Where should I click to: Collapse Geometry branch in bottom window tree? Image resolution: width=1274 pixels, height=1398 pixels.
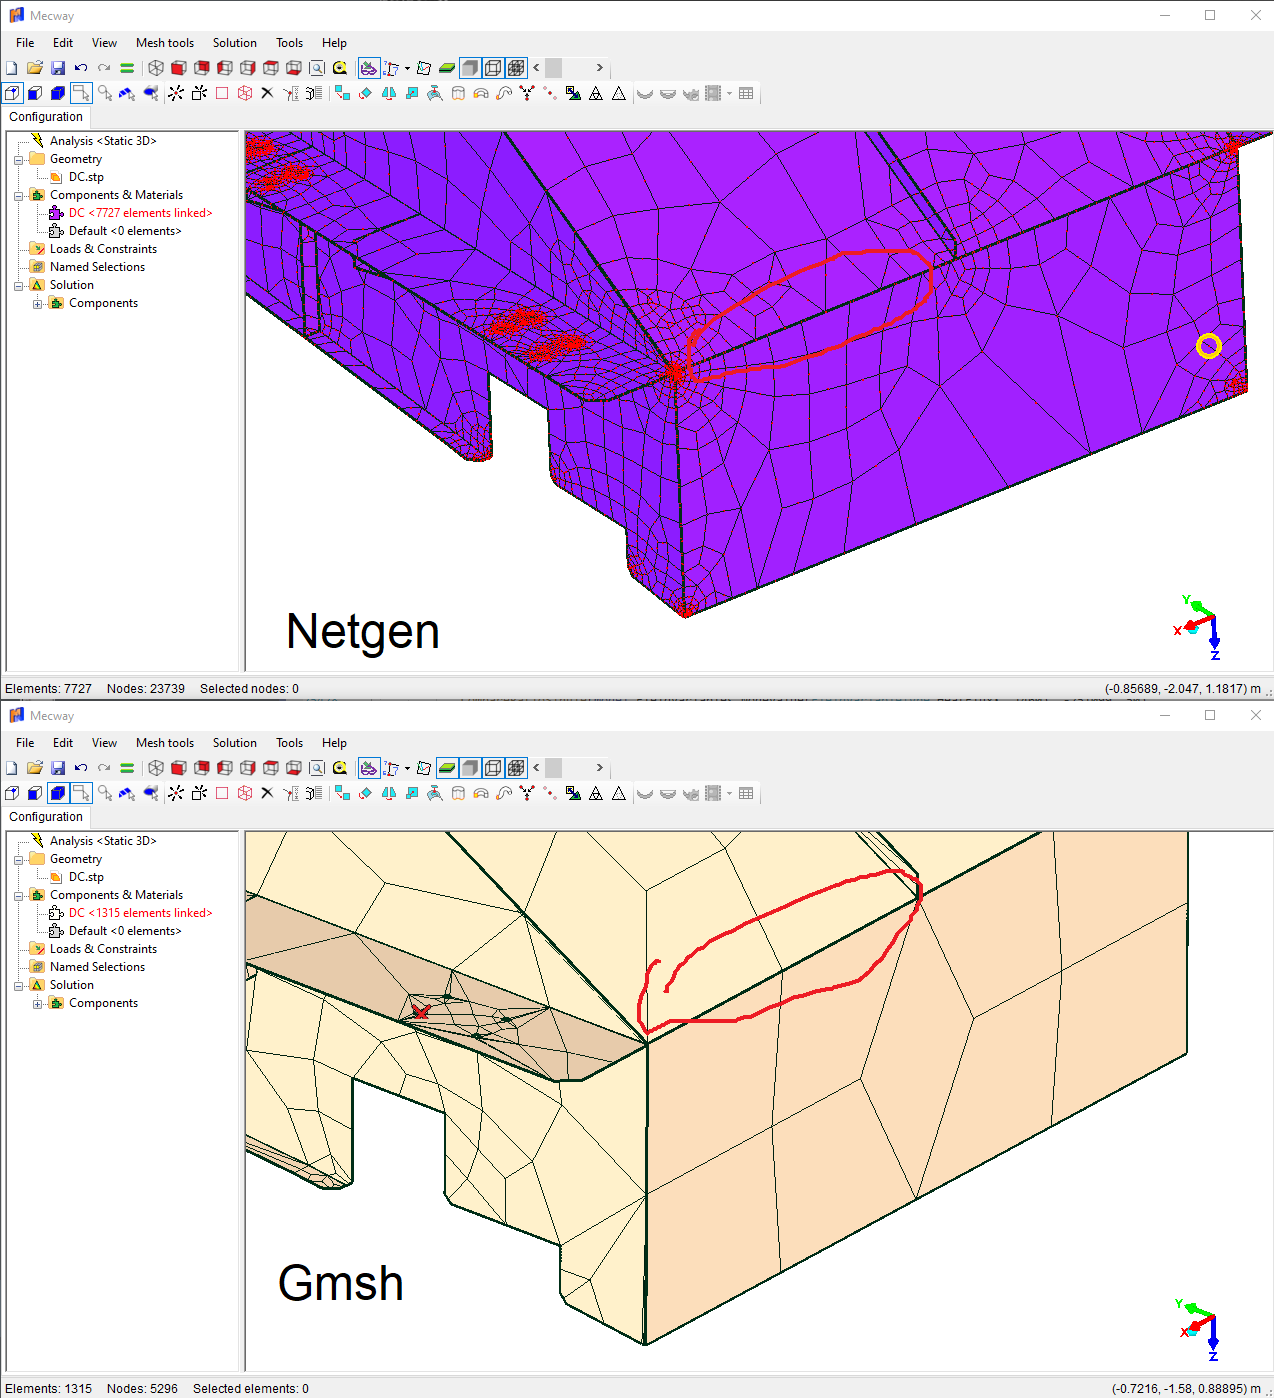click(x=18, y=860)
